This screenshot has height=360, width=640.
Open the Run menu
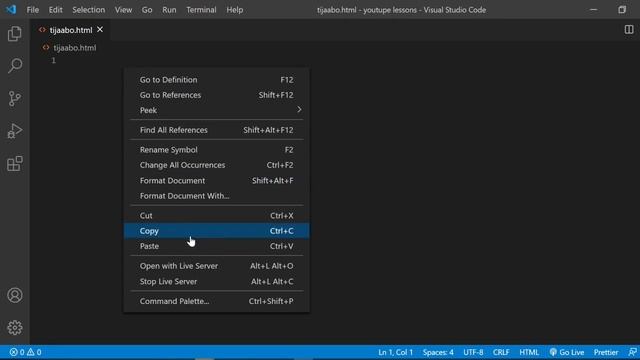(x=169, y=9)
